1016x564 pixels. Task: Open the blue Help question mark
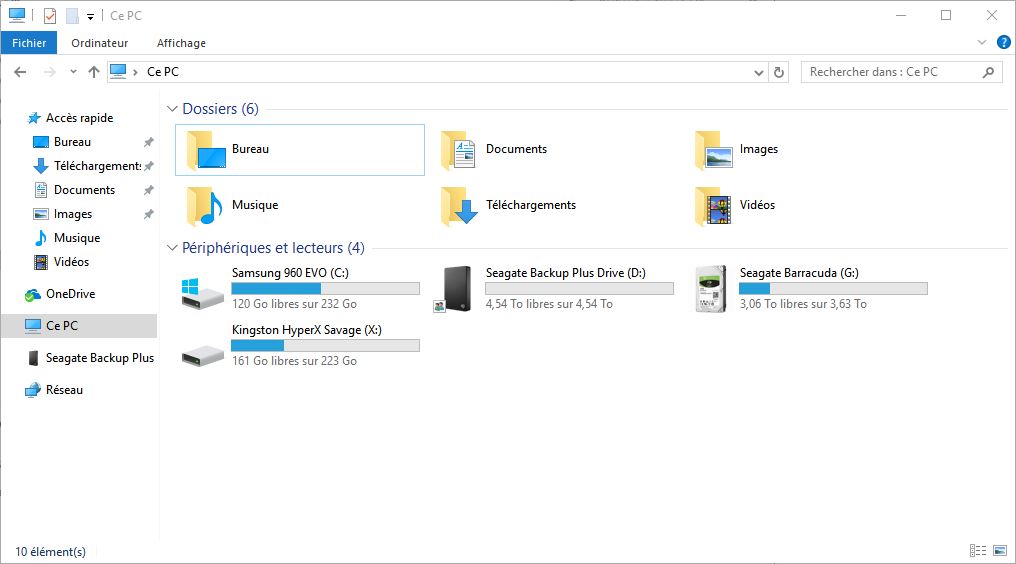(1004, 43)
